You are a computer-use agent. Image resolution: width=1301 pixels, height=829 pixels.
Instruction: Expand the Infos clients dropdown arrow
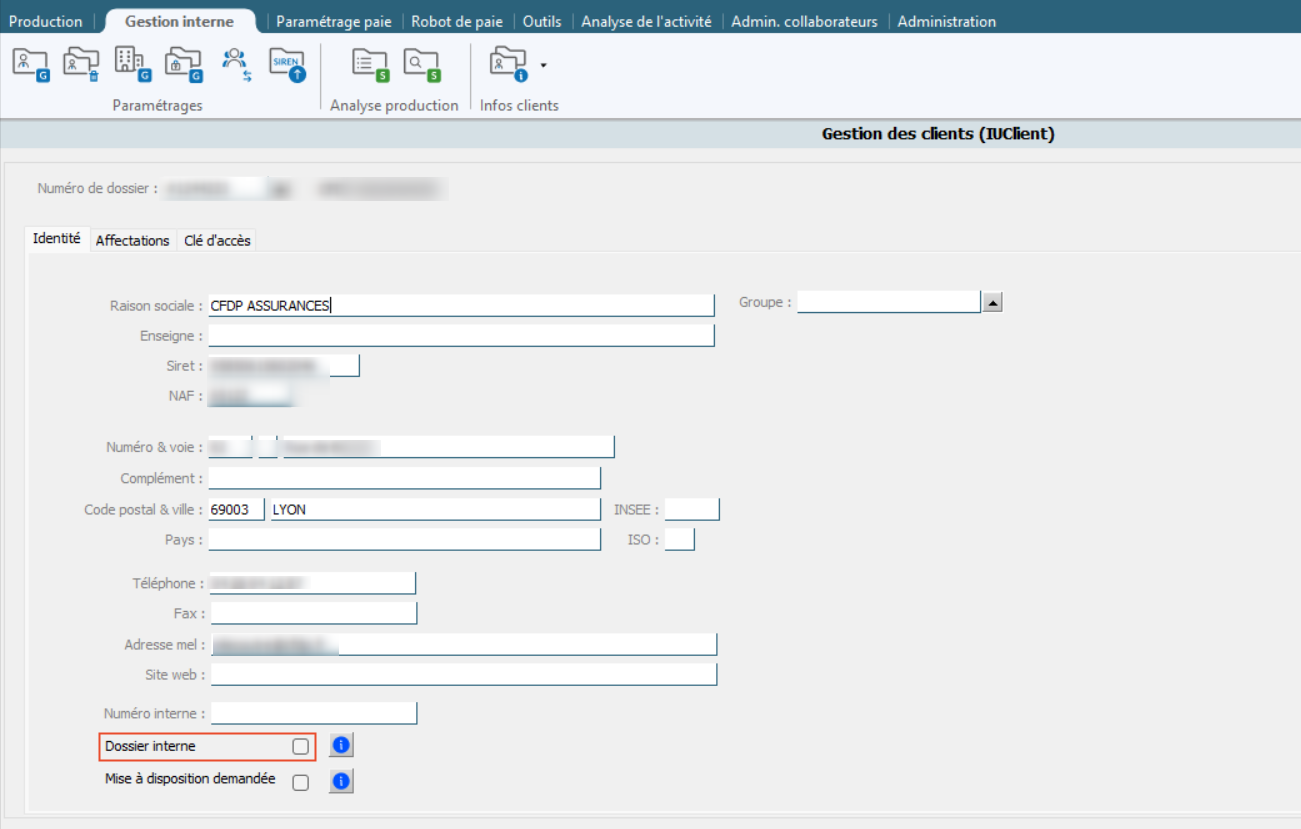coord(543,65)
